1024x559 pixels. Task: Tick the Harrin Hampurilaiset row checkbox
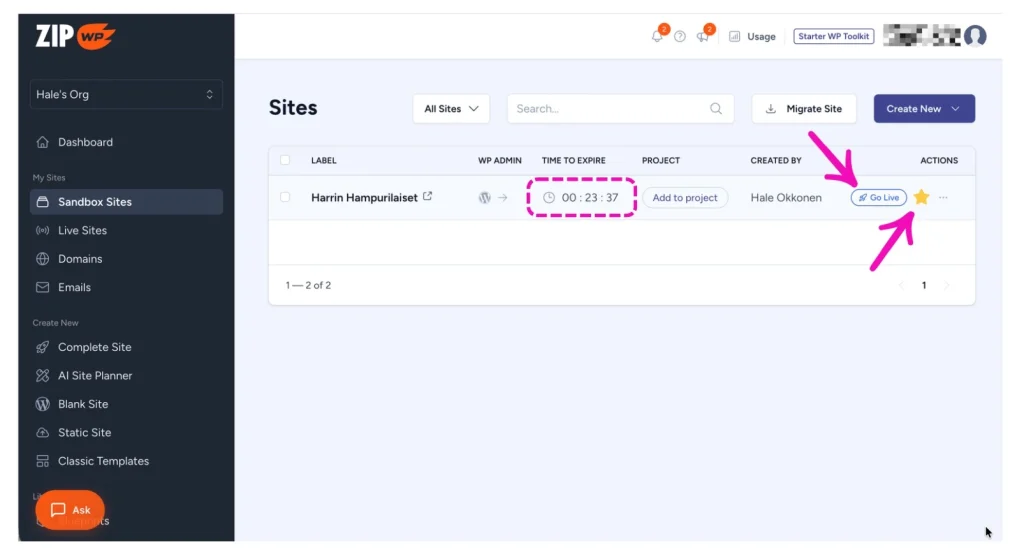(285, 197)
